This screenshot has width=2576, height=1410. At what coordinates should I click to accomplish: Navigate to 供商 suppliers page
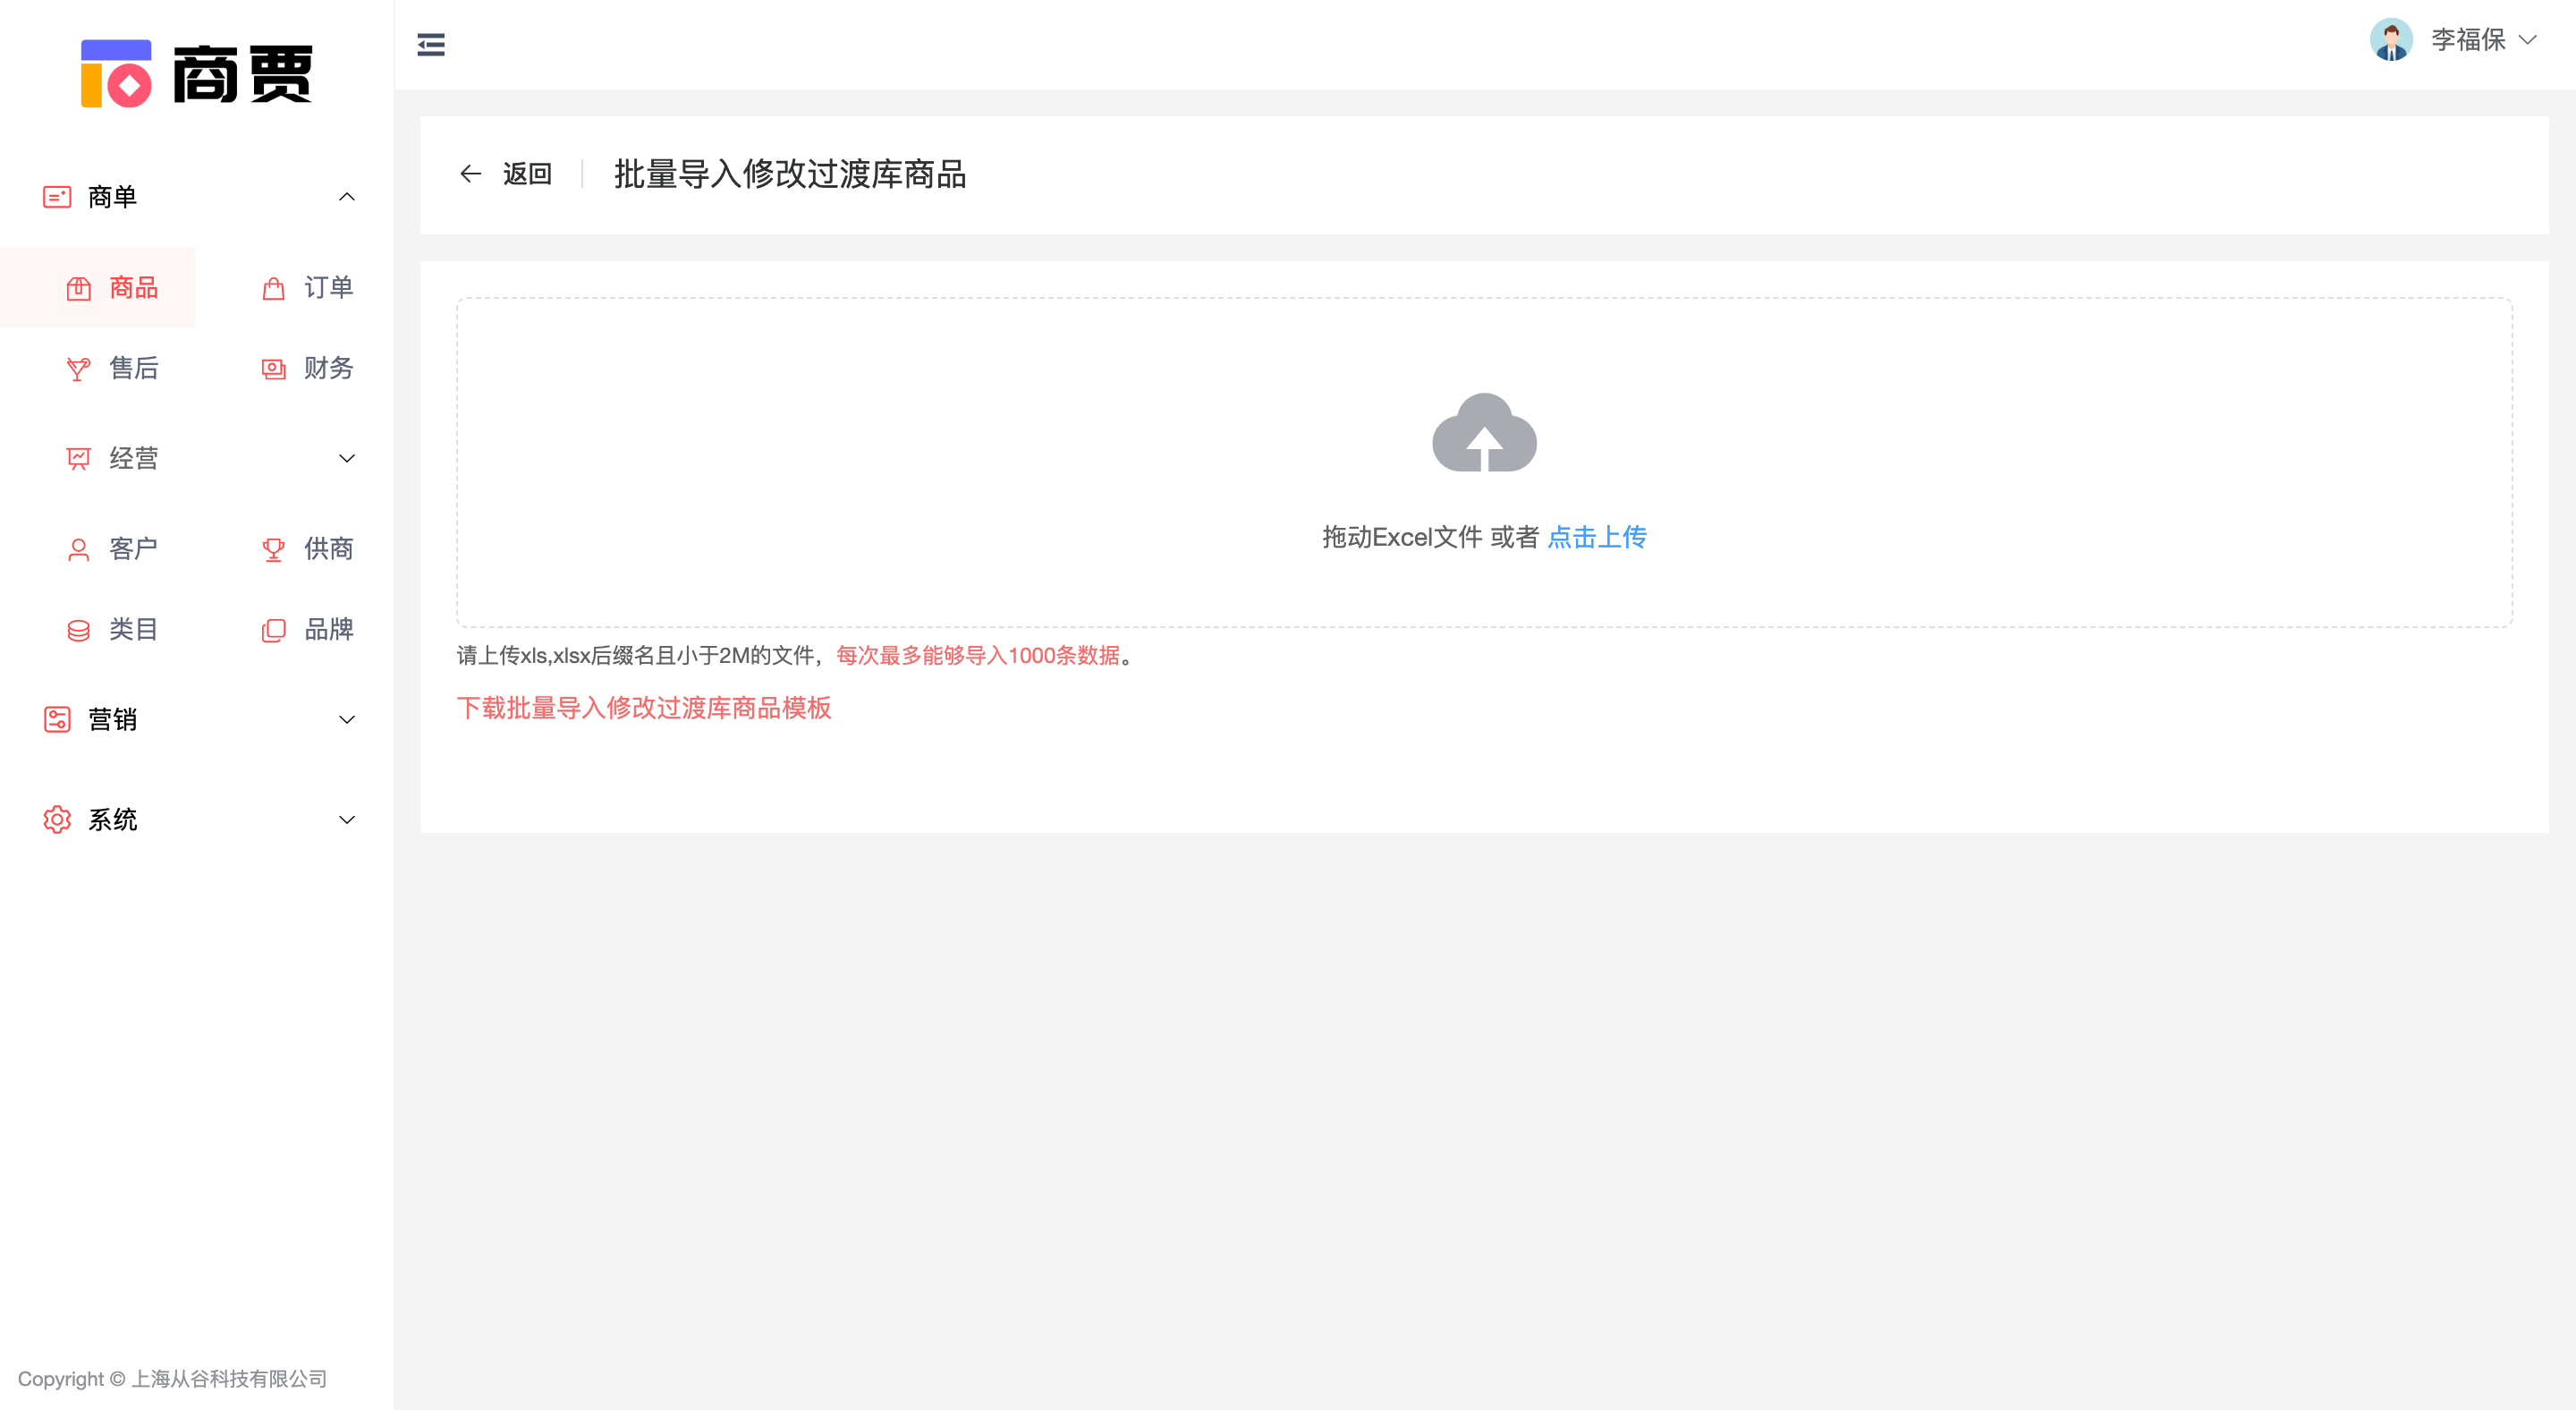point(308,549)
